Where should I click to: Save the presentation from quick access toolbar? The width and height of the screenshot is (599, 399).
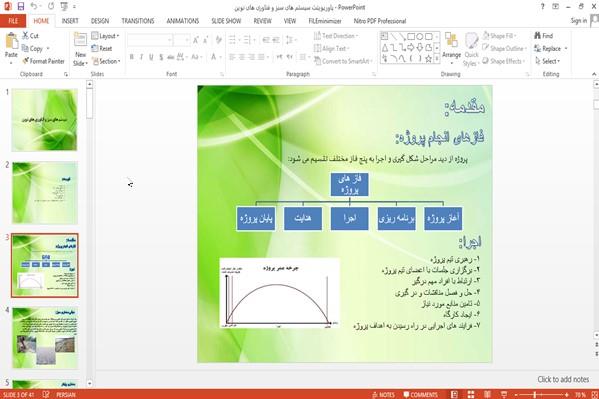tap(21, 6)
